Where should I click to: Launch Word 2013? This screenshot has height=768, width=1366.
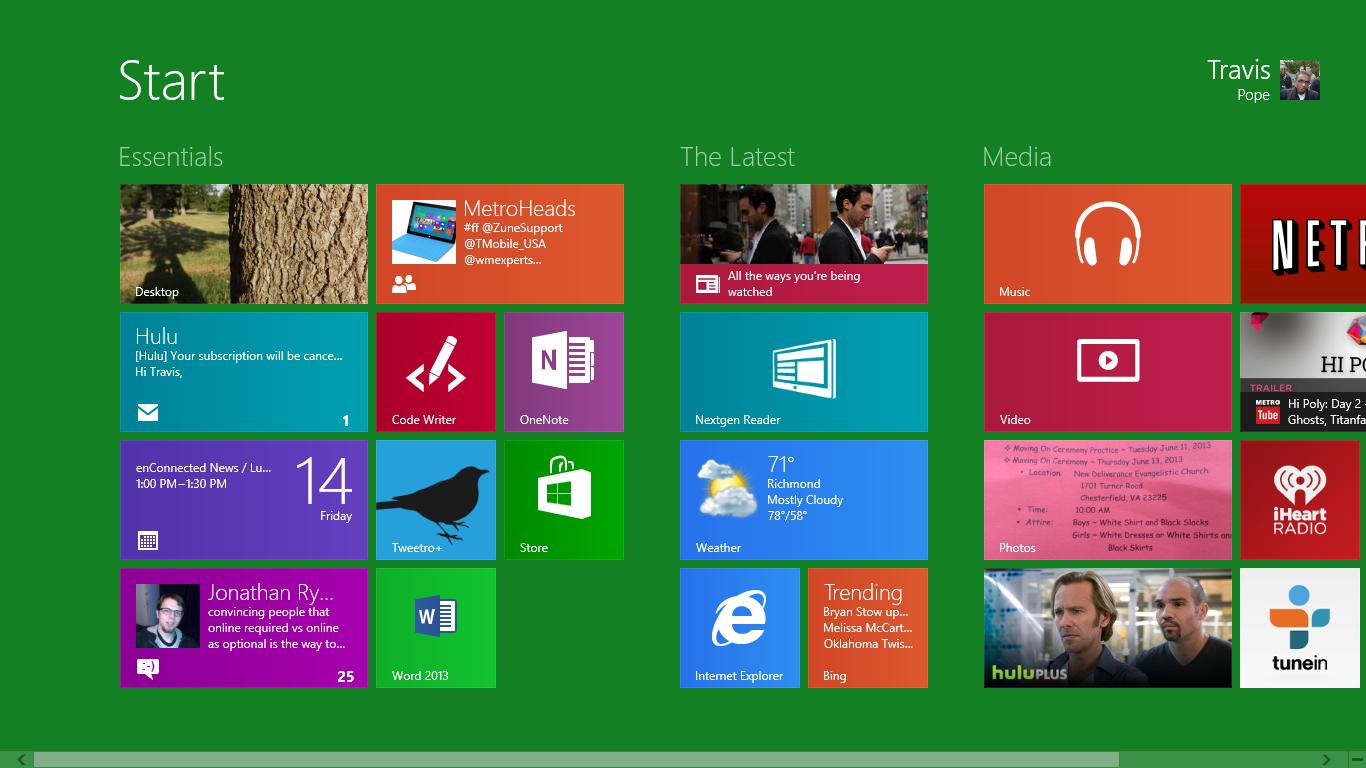[x=435, y=627]
